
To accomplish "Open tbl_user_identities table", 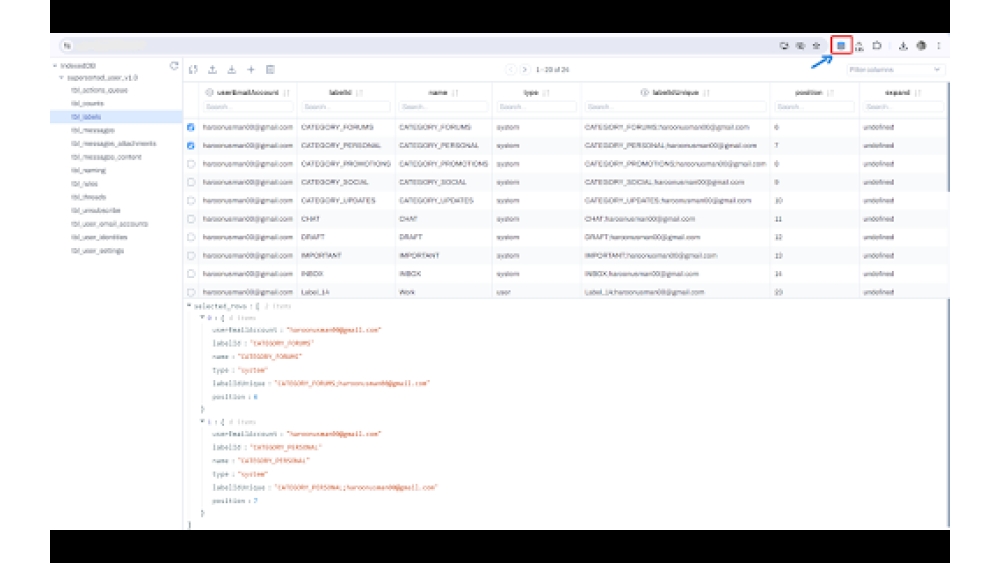I will coord(99,237).
